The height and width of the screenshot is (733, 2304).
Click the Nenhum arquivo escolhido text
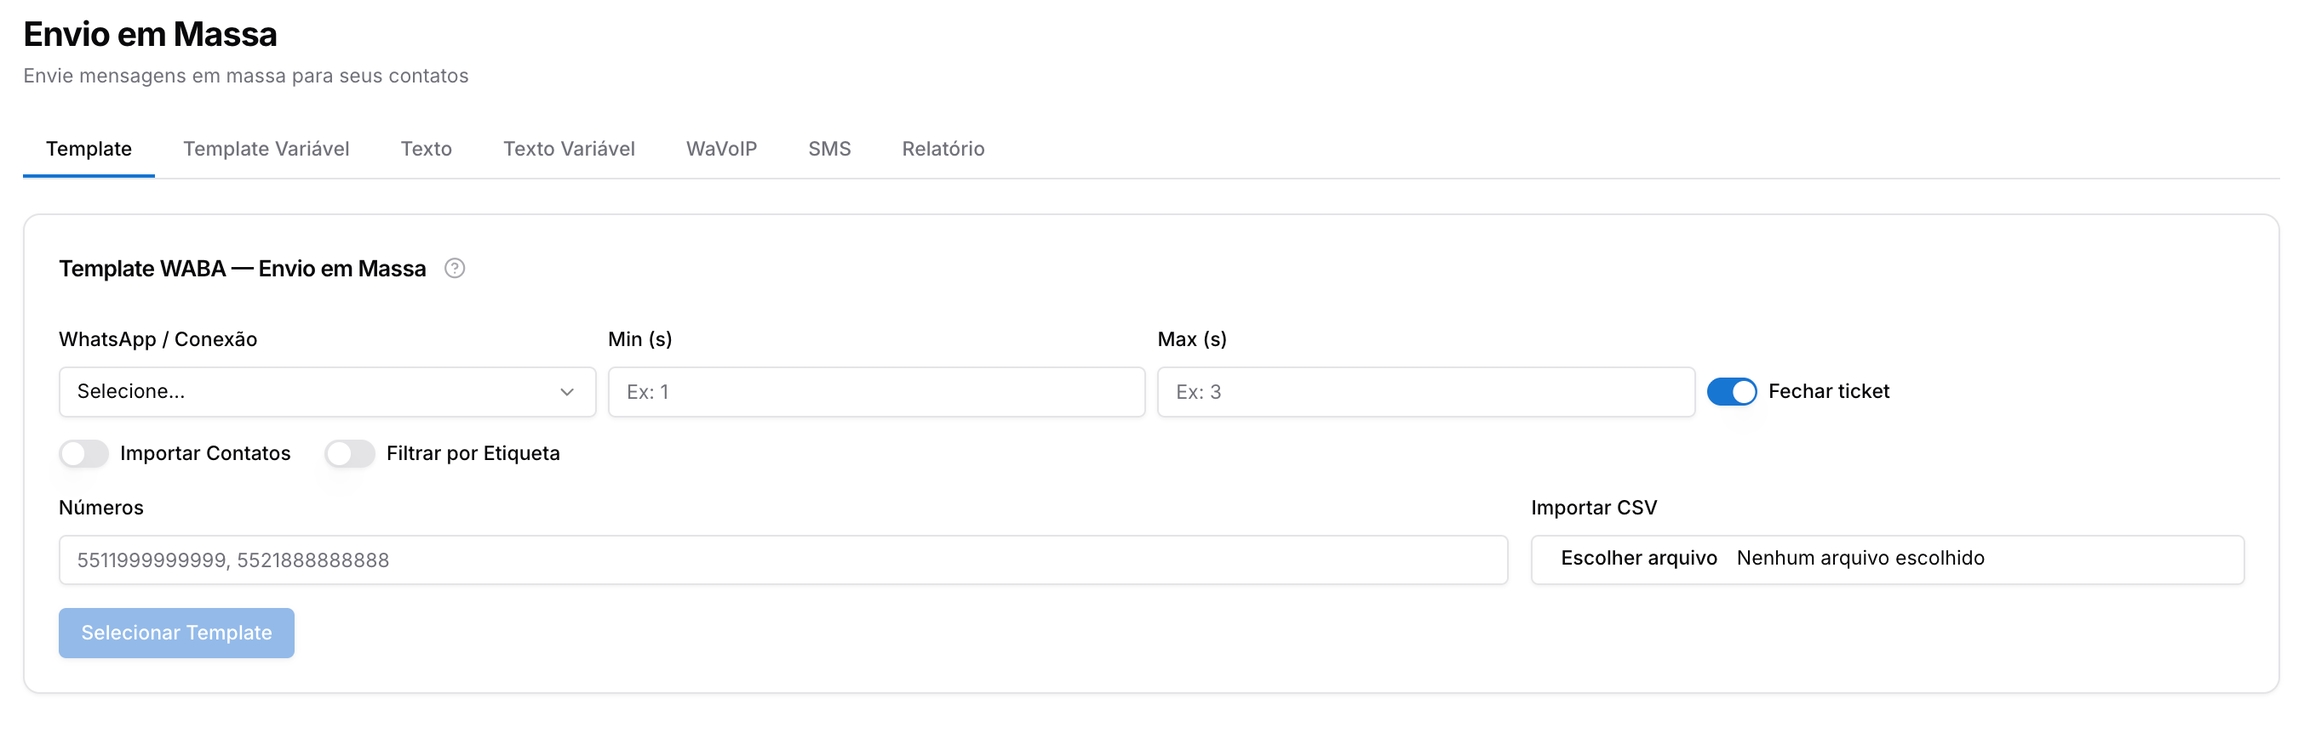pyautogui.click(x=1860, y=558)
